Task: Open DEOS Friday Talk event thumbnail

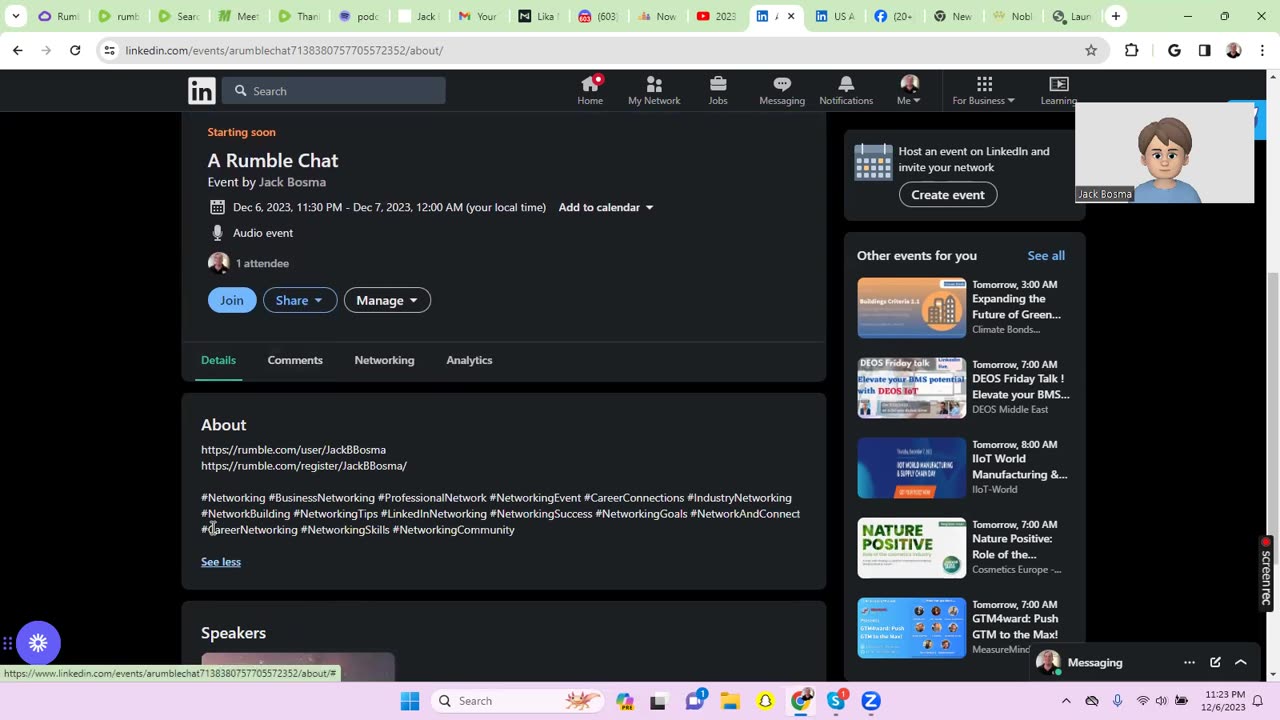Action: click(x=911, y=388)
